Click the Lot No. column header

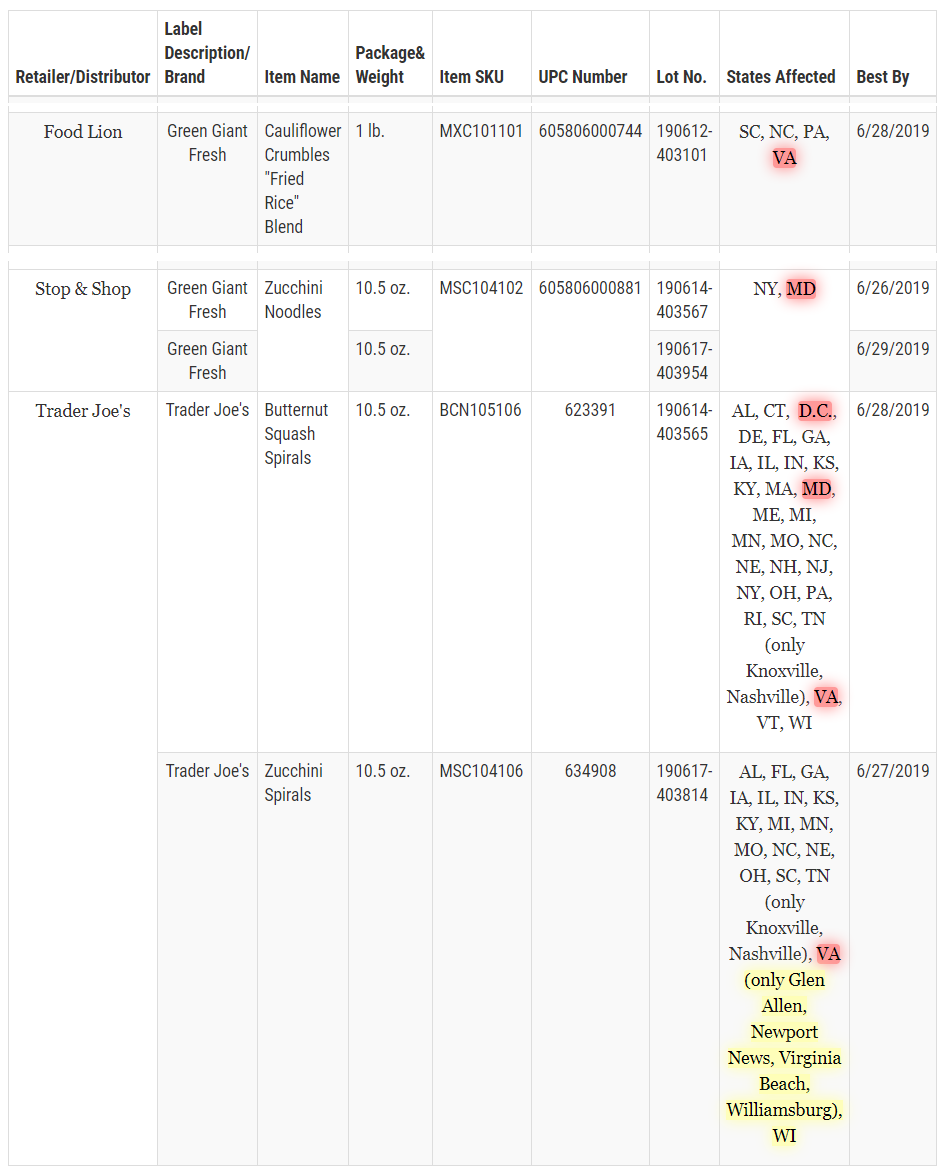pyautogui.click(x=681, y=77)
